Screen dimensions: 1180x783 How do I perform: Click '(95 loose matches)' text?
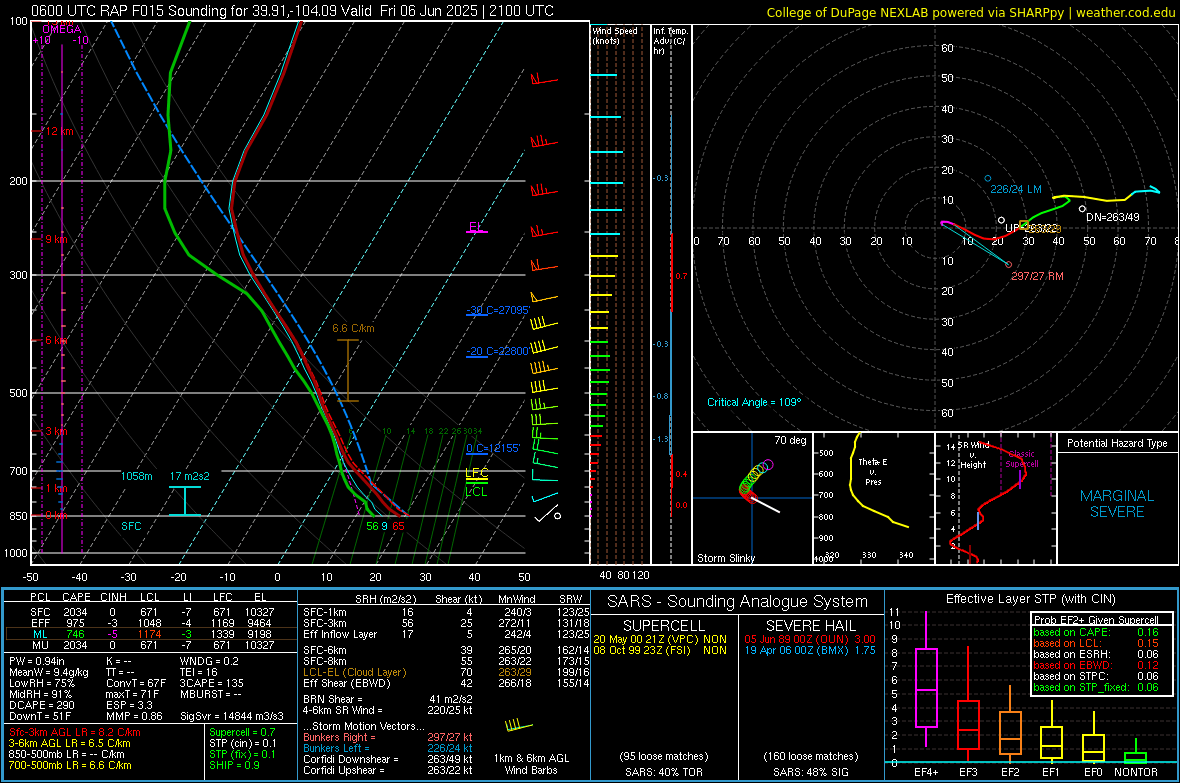664,756
